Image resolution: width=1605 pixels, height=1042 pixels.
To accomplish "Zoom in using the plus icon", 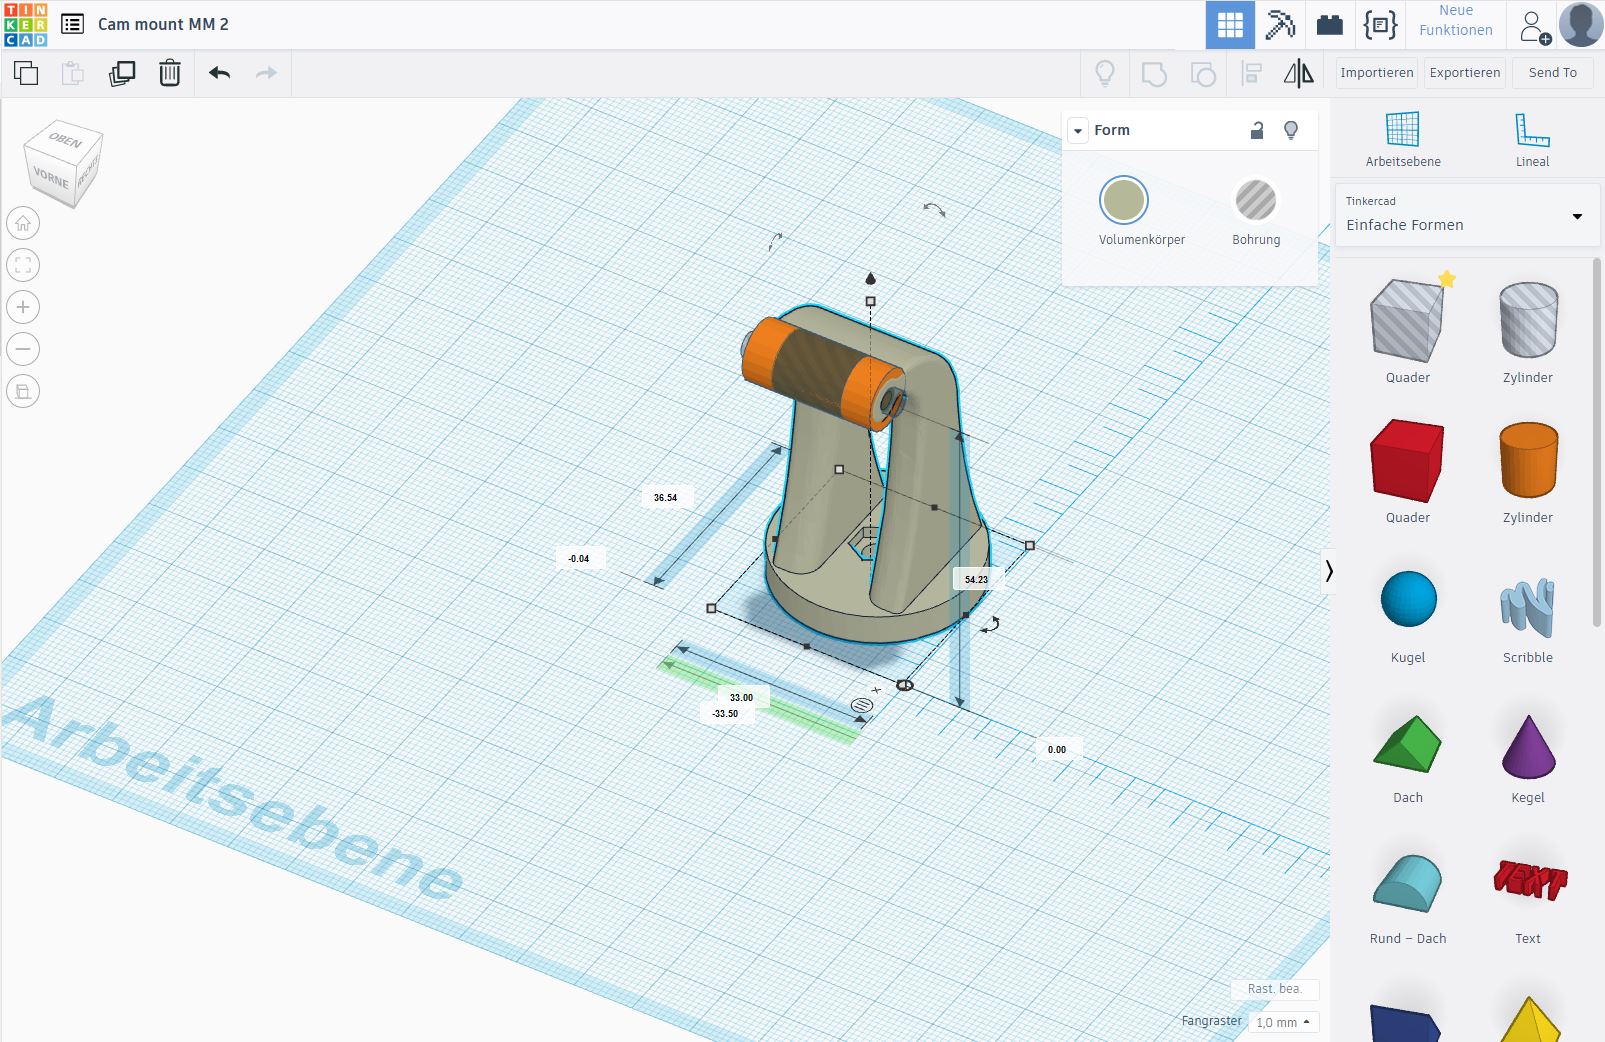I will (23, 307).
